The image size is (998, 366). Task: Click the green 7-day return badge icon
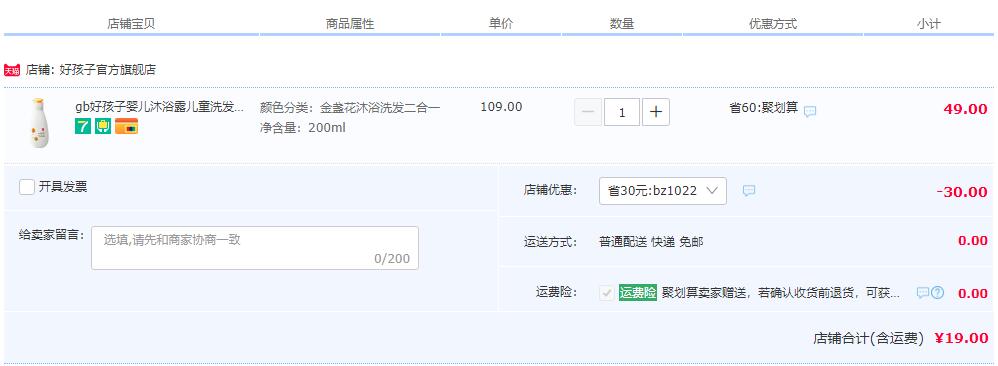click(x=83, y=127)
